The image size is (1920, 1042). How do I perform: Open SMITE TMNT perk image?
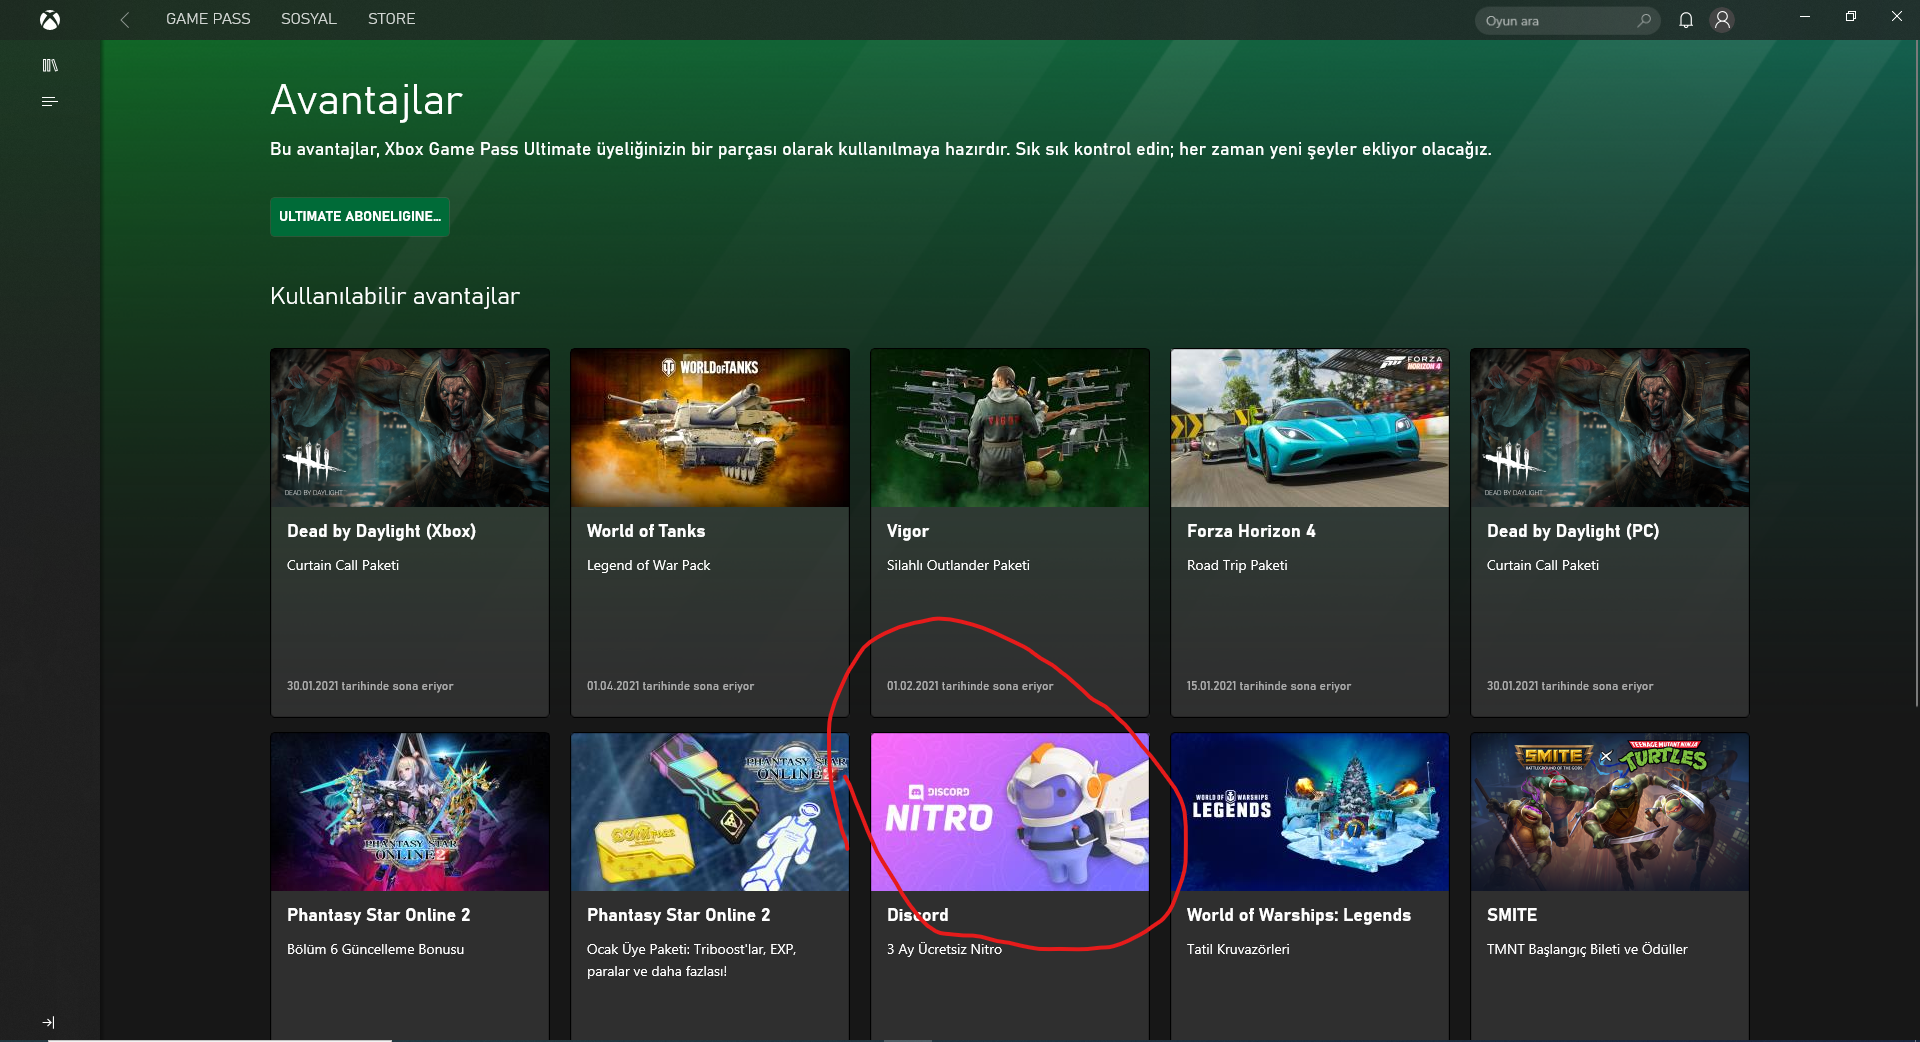point(1610,812)
